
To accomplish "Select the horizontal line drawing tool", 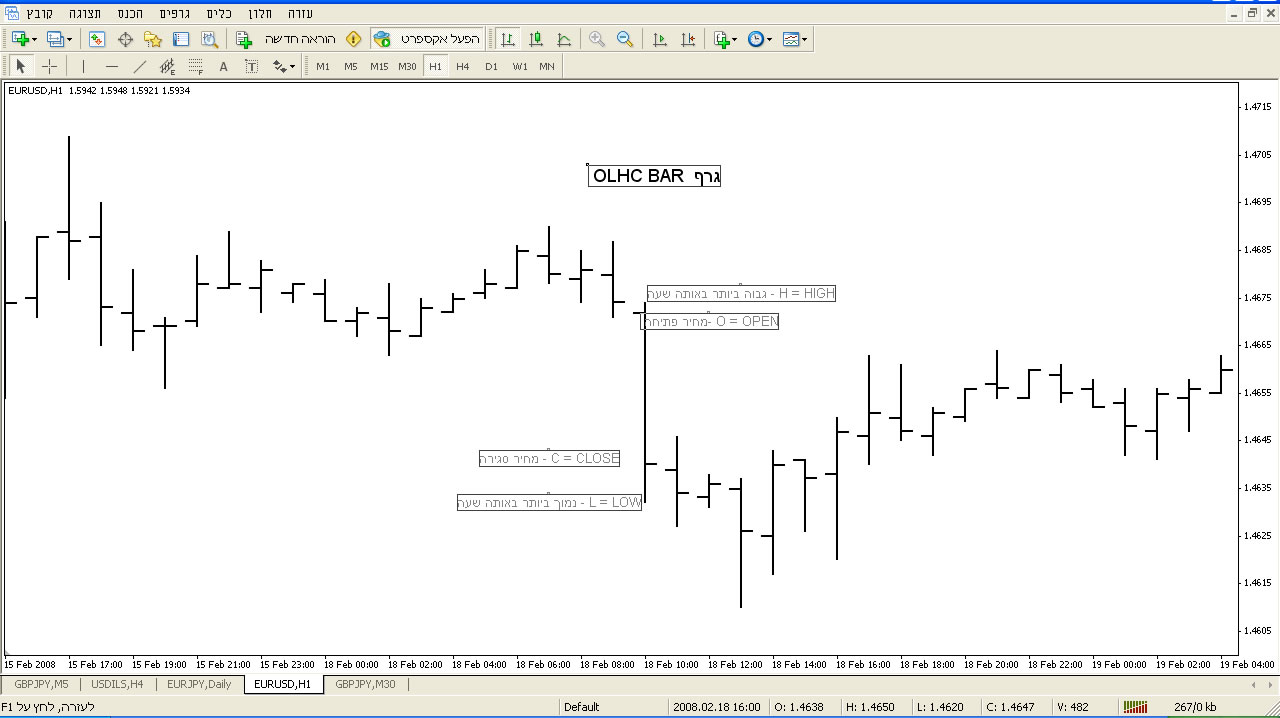I will click(x=111, y=67).
